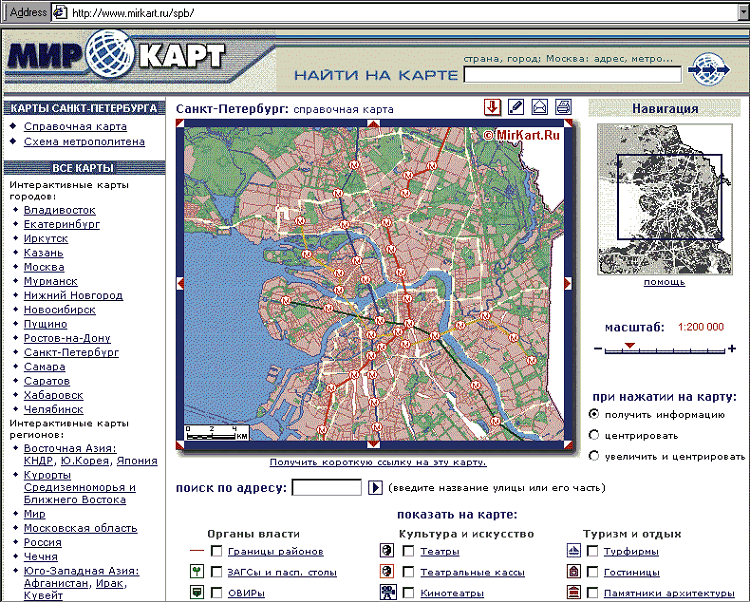Open the Владивосток city map
The image size is (750, 603).
[59, 210]
